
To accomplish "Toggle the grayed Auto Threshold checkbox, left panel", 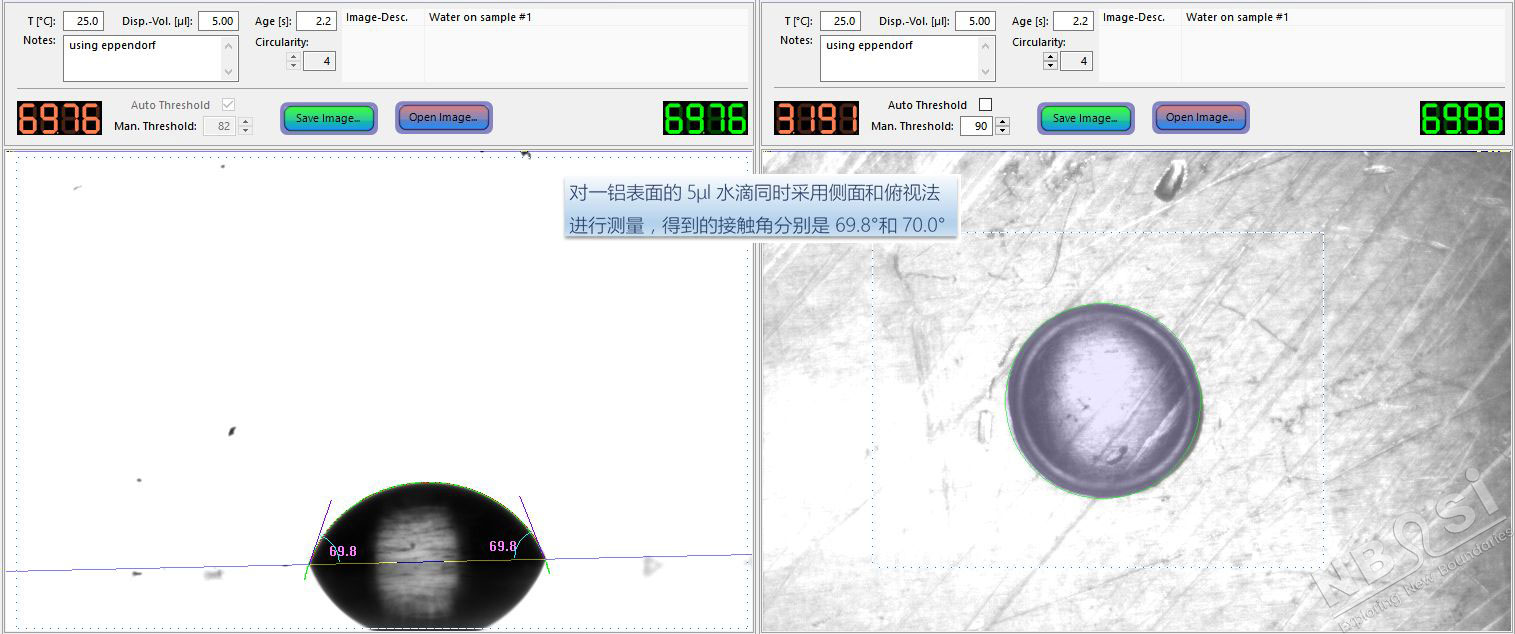I will (228, 105).
